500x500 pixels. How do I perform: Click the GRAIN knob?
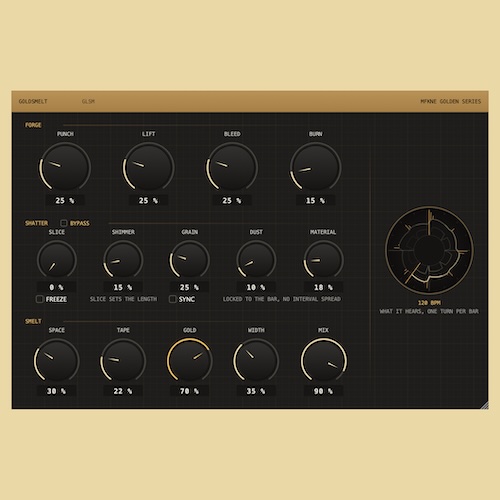(190, 260)
